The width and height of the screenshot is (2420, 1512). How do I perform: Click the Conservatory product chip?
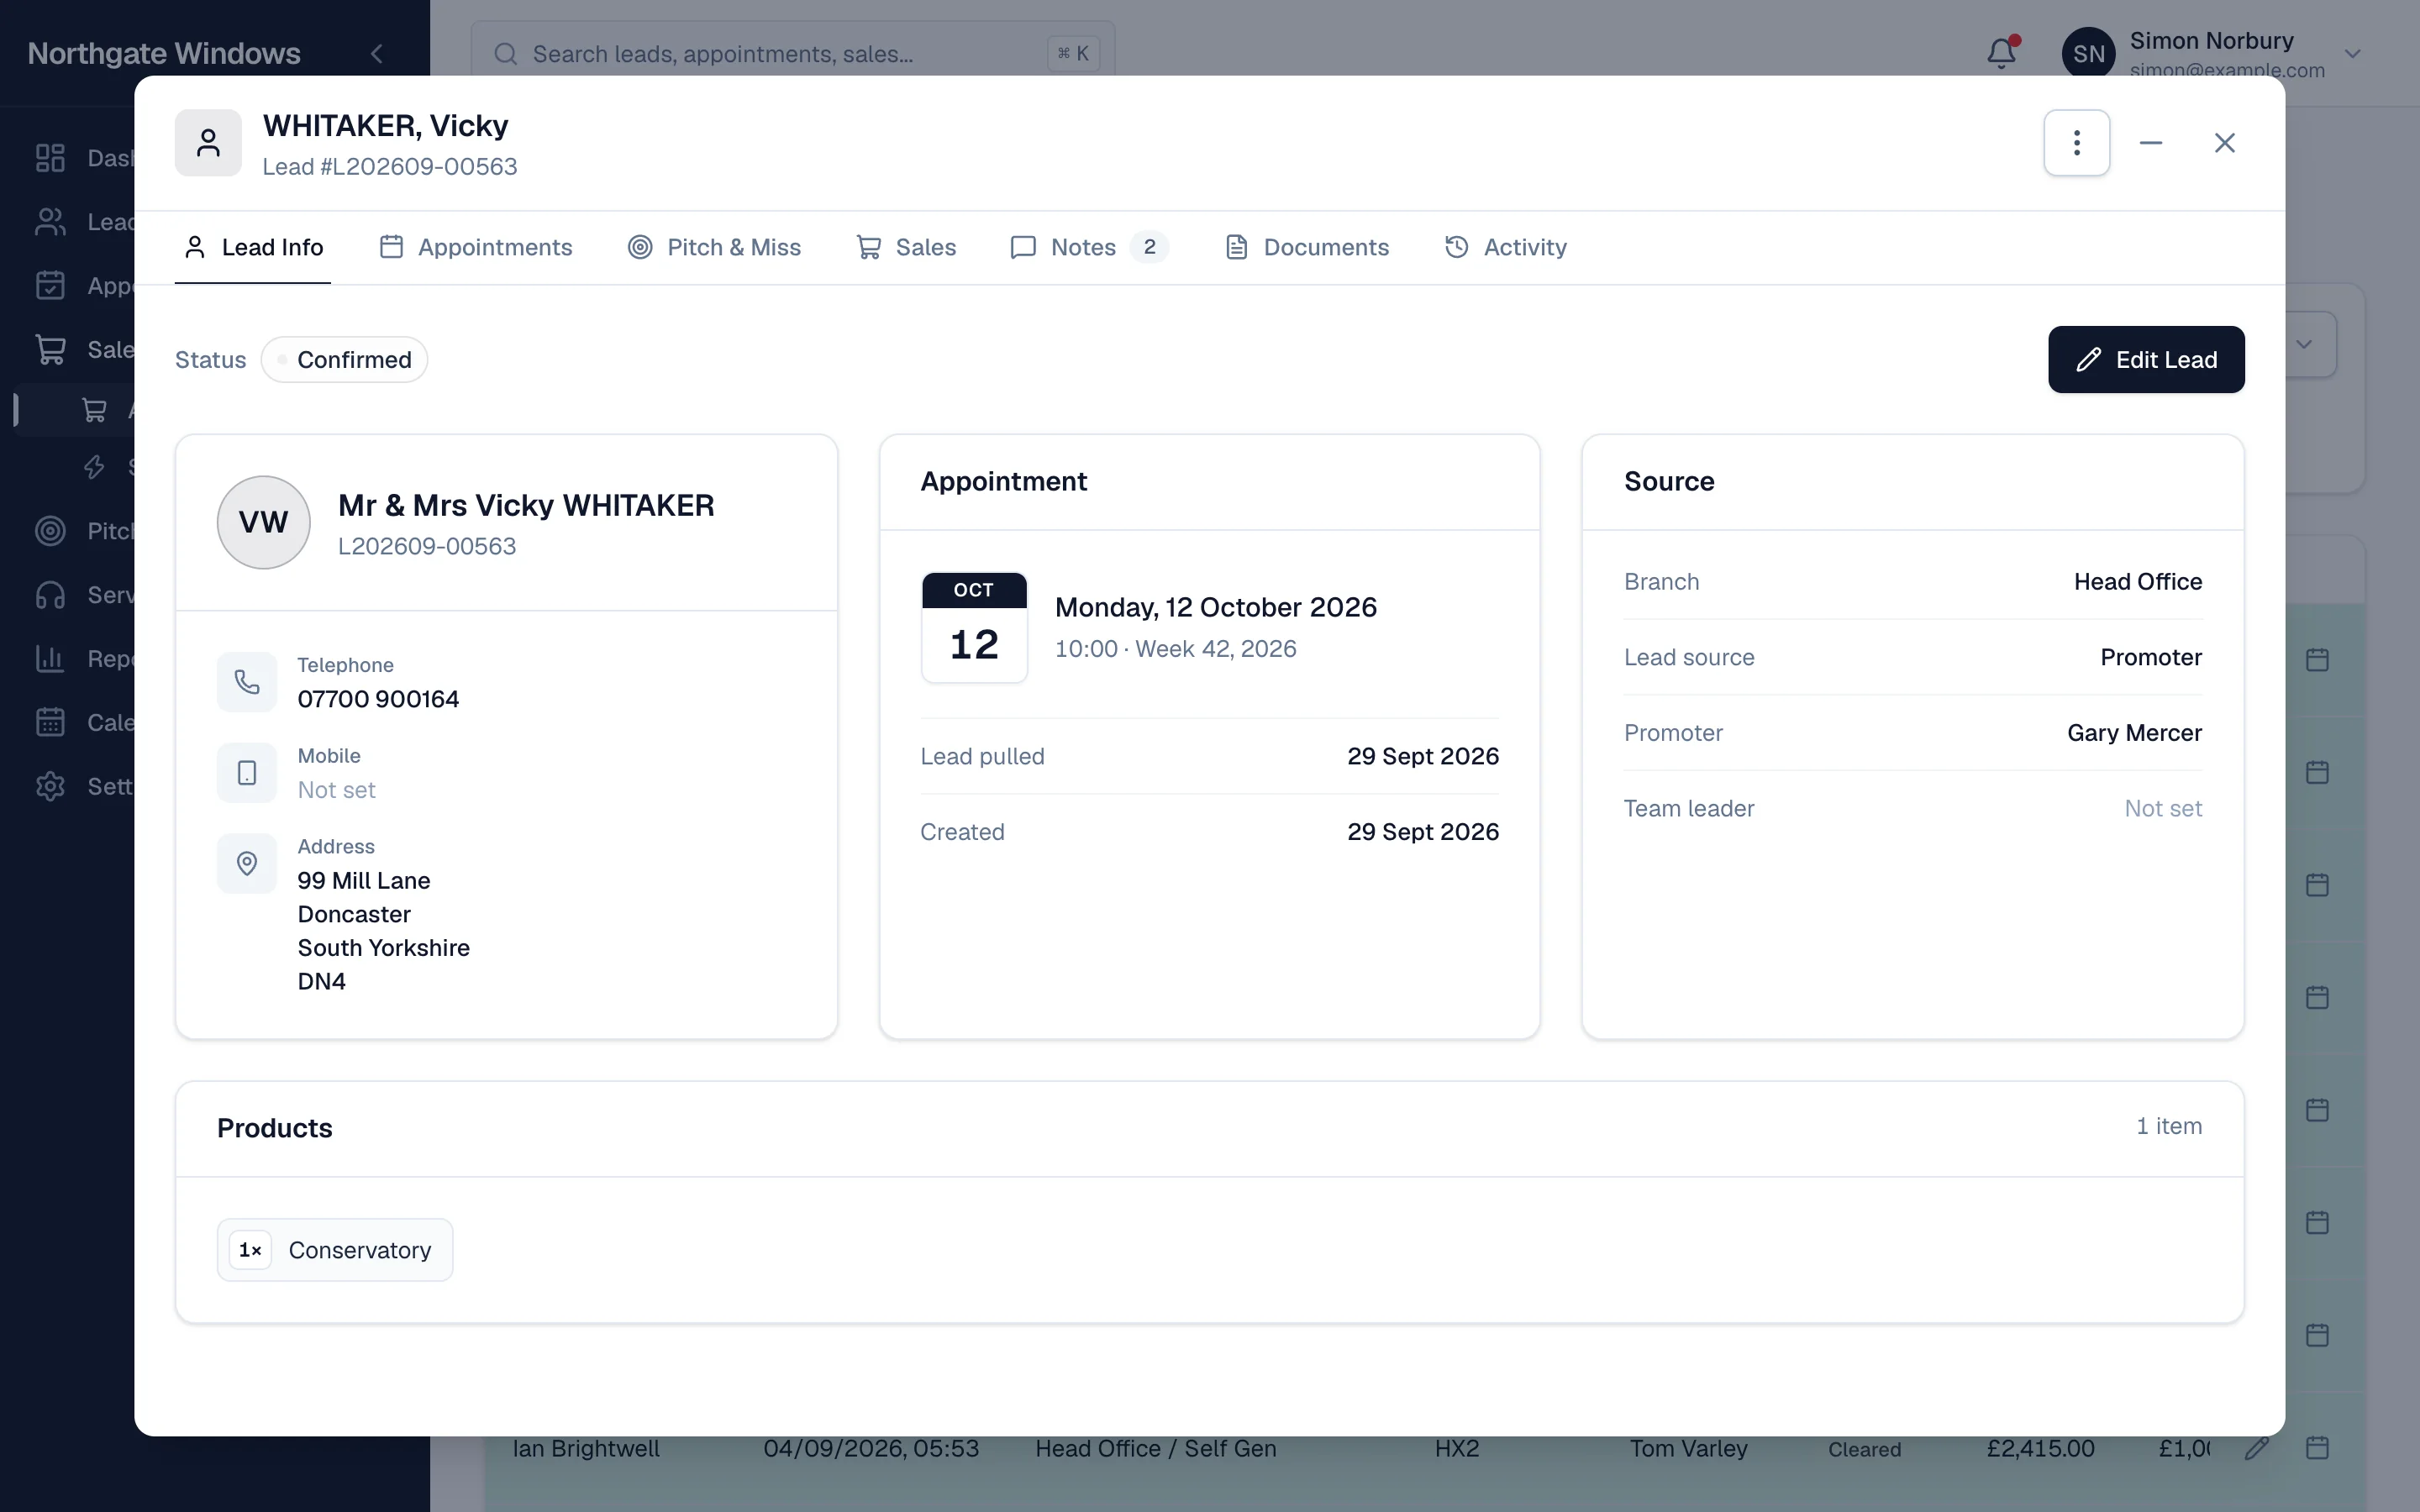(335, 1250)
